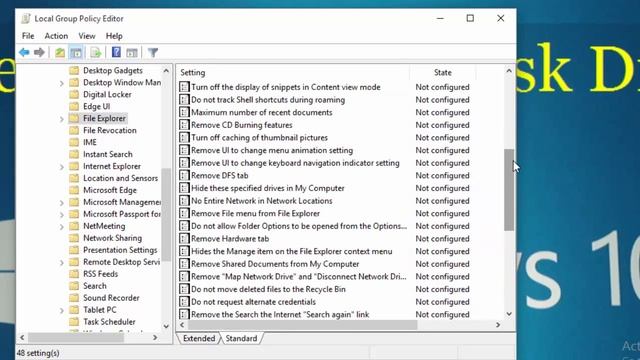Viewport: 640px width, 360px height.
Task: Click the policy icon for Remove Hardware tab
Action: pos(184,239)
